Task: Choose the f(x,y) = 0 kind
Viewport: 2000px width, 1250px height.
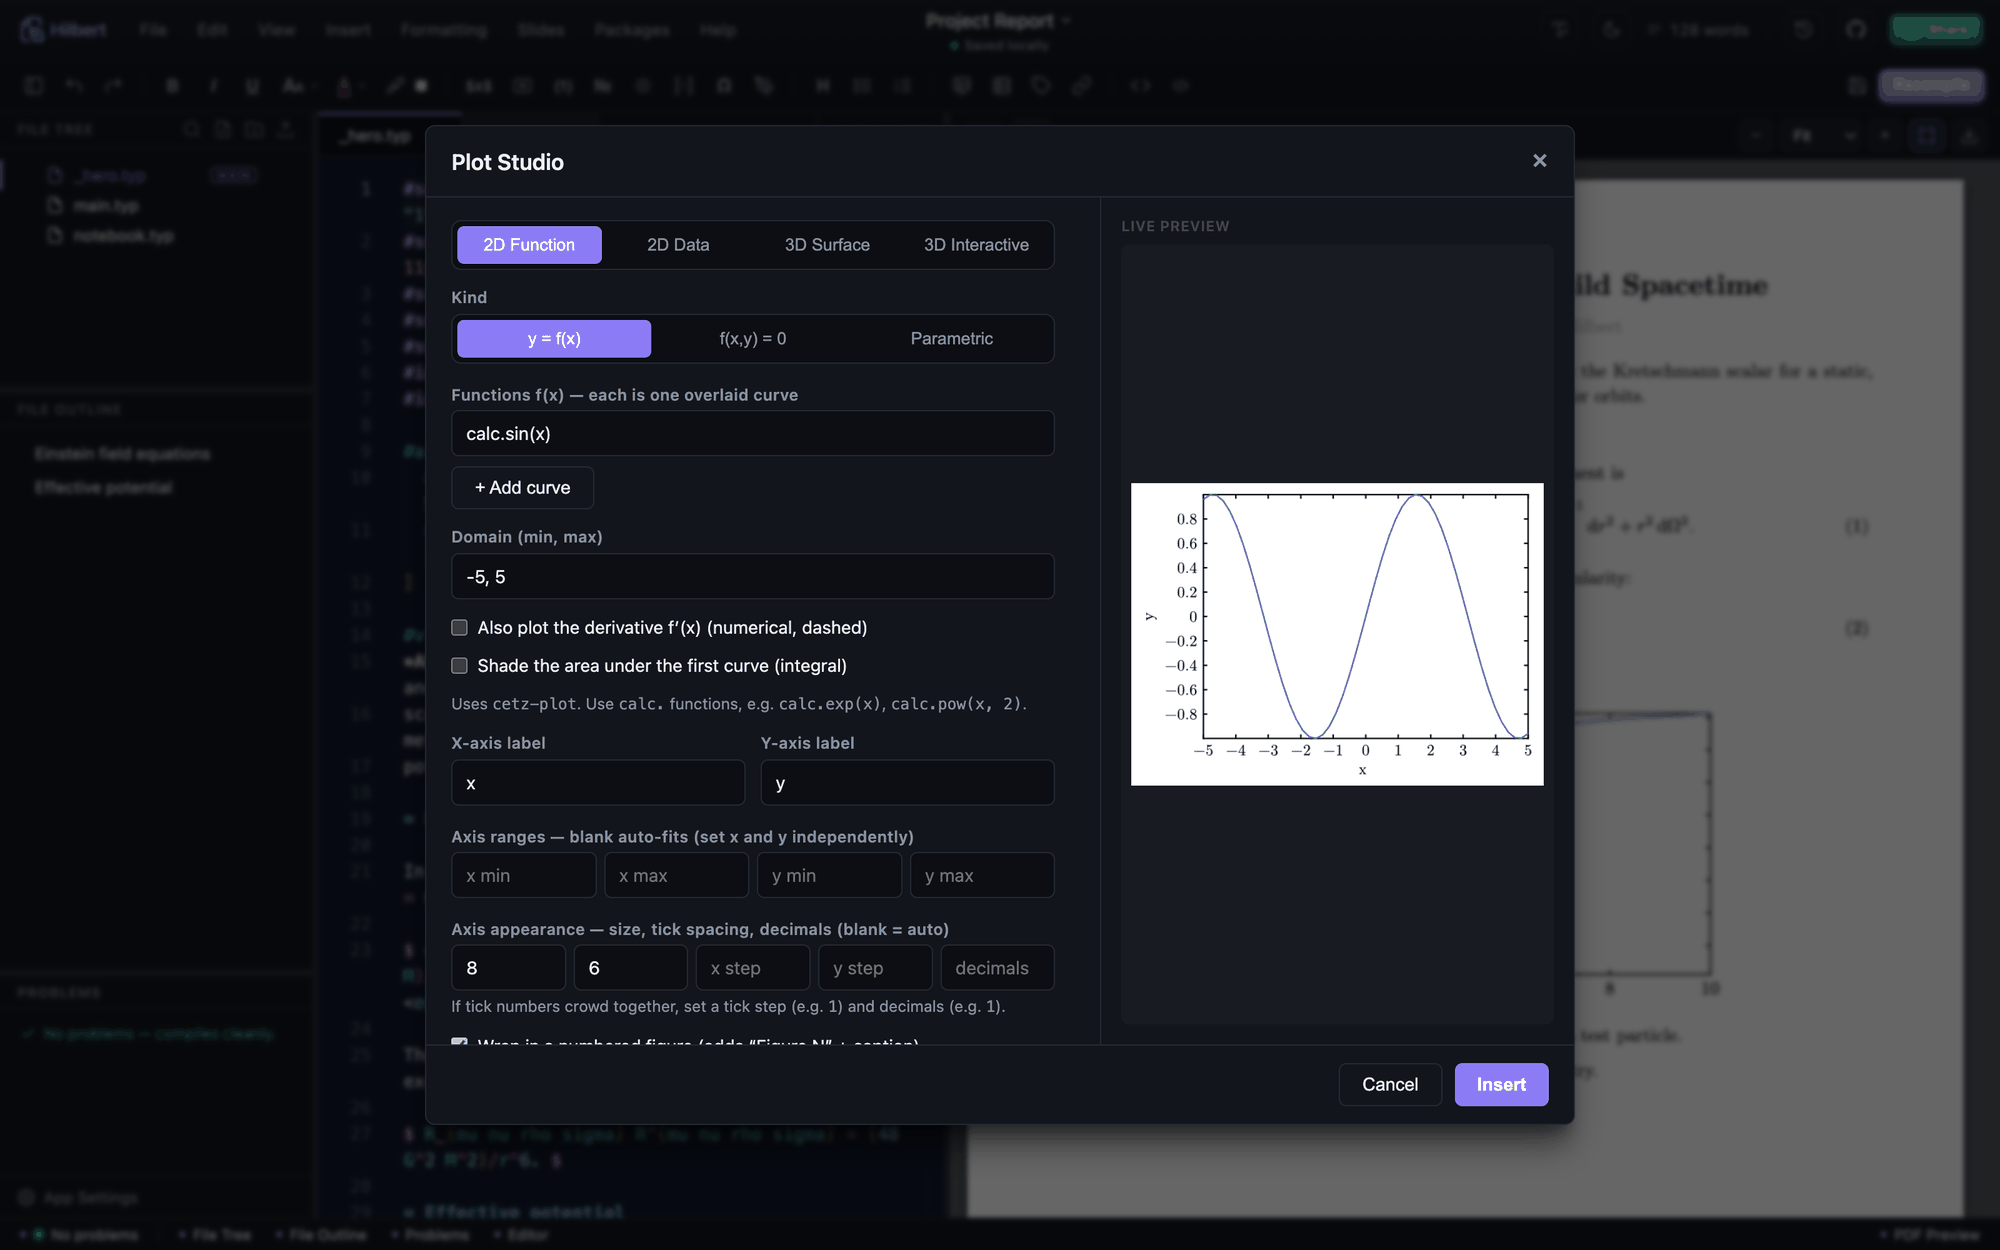Action: click(752, 339)
